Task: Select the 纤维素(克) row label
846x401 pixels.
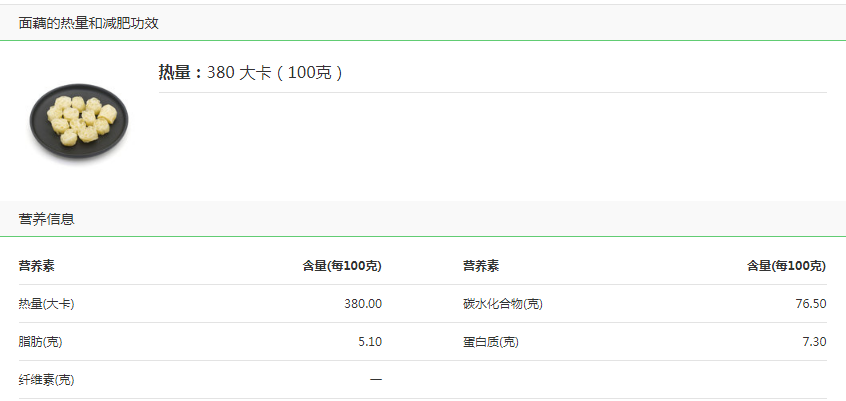Action: (46, 380)
